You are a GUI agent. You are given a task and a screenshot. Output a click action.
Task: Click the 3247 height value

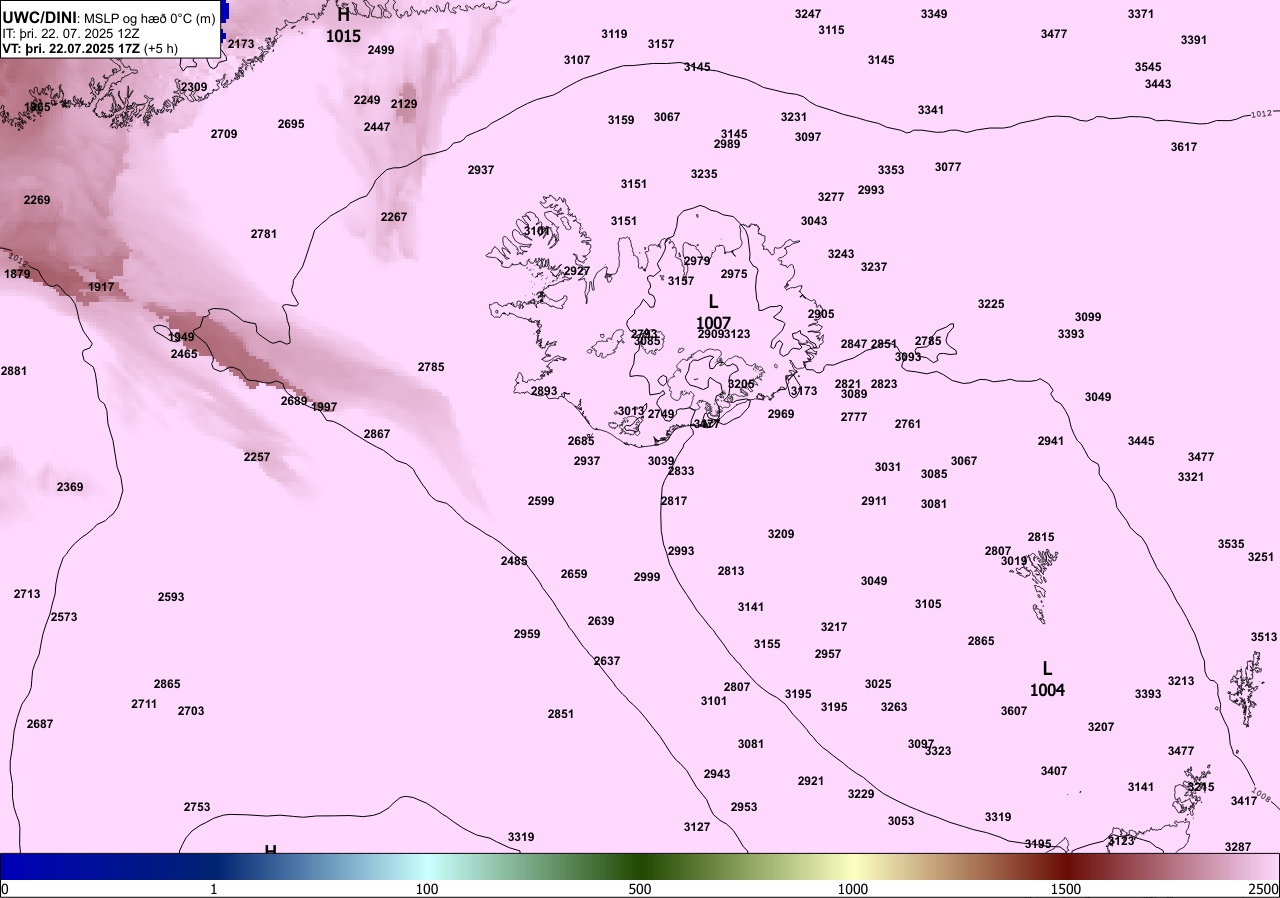pyautogui.click(x=808, y=14)
